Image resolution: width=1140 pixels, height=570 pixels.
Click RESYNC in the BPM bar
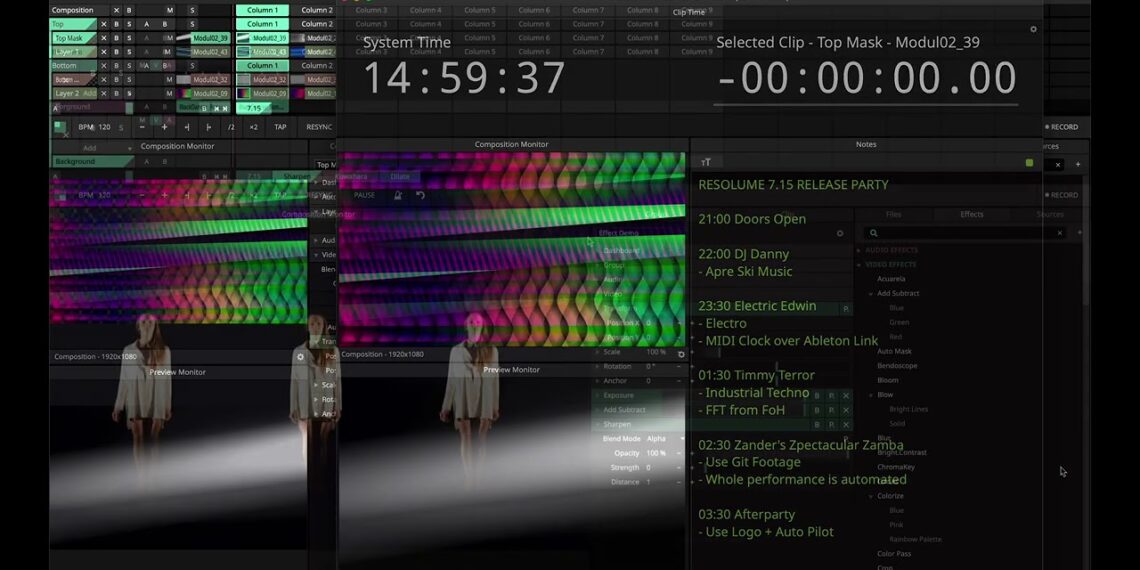point(318,127)
